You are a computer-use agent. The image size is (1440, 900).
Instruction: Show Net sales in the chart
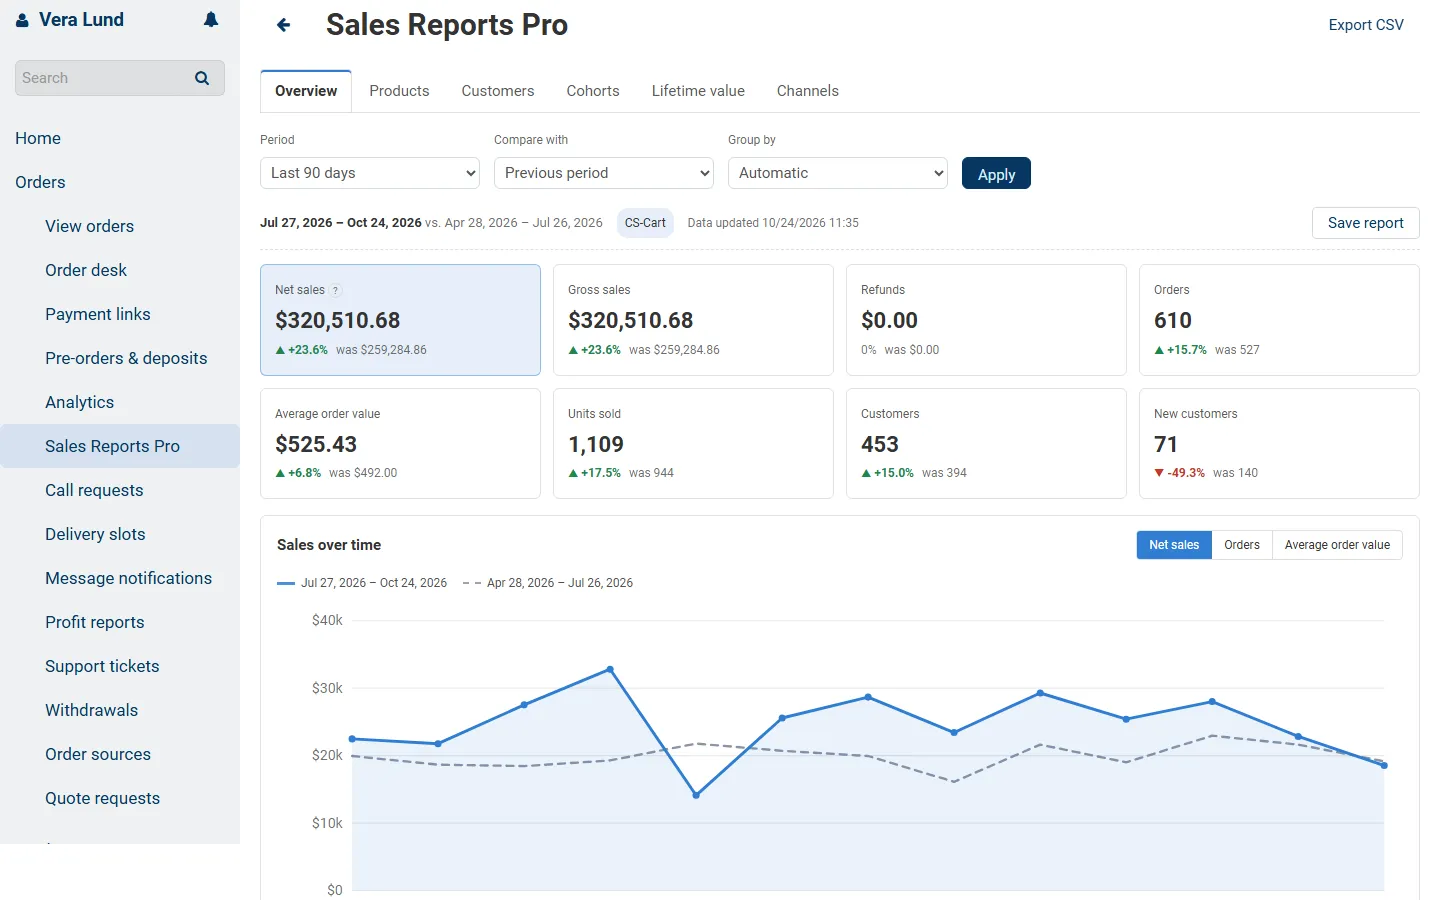coord(1174,545)
